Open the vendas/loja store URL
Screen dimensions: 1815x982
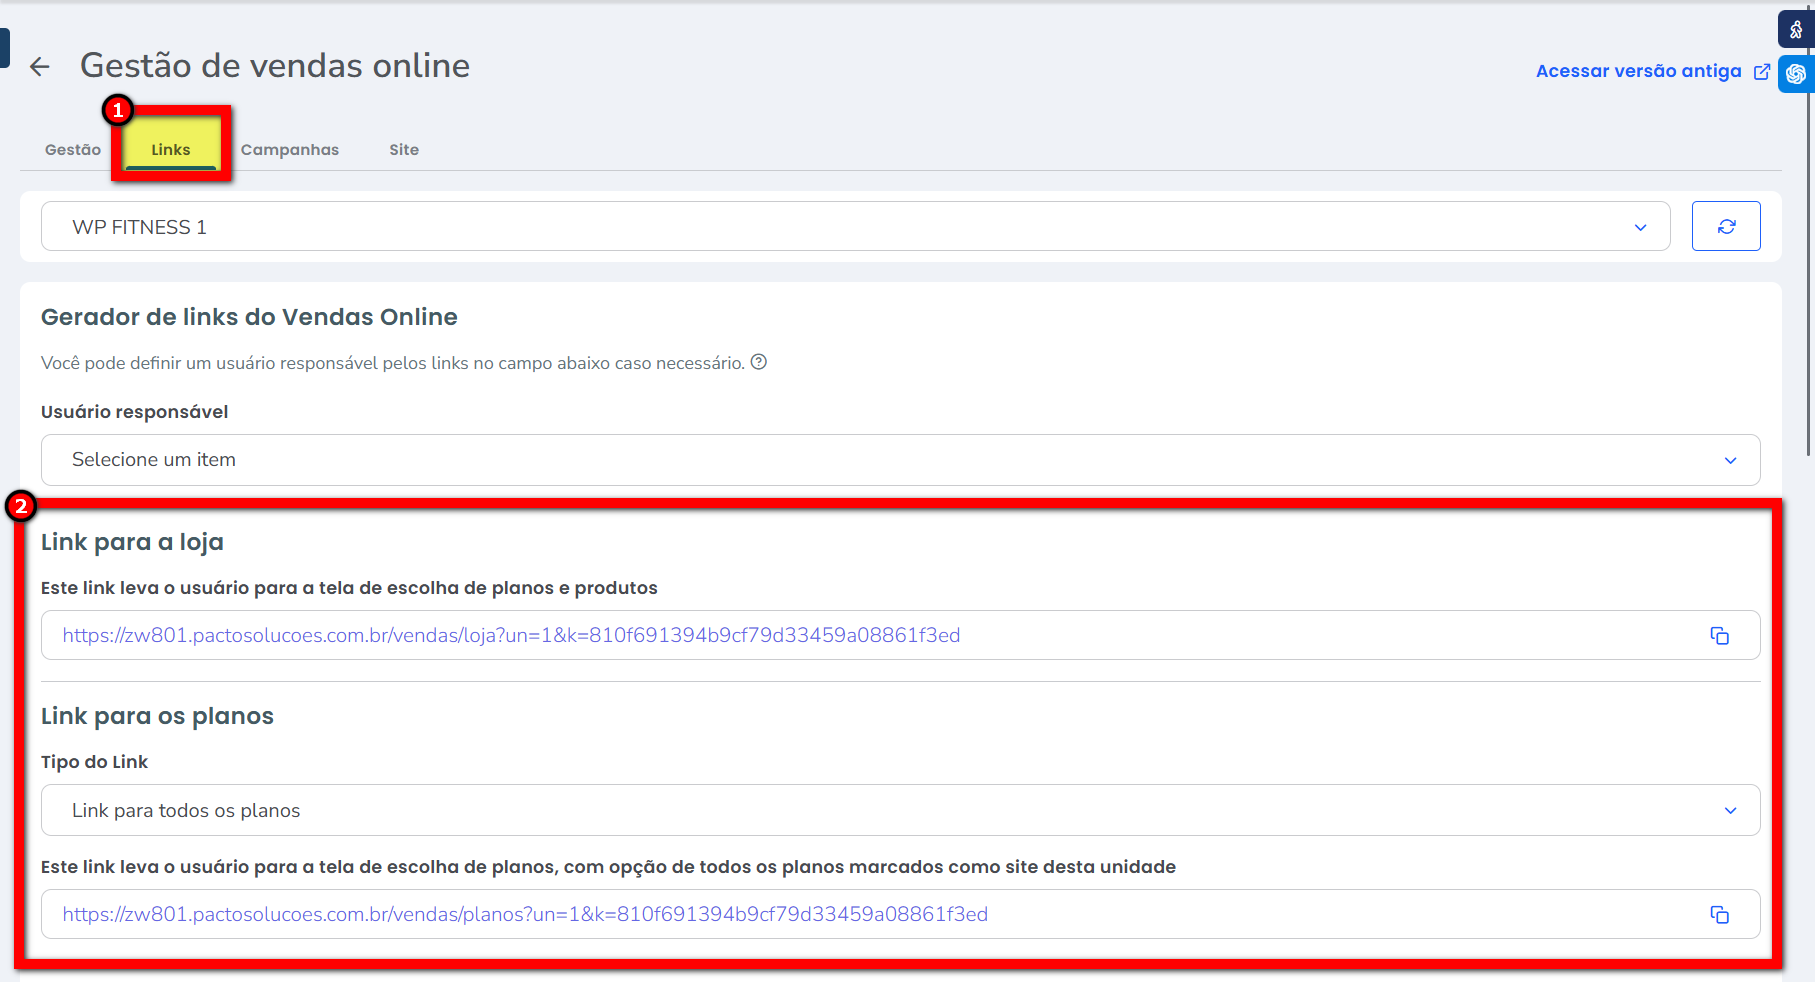pos(511,636)
